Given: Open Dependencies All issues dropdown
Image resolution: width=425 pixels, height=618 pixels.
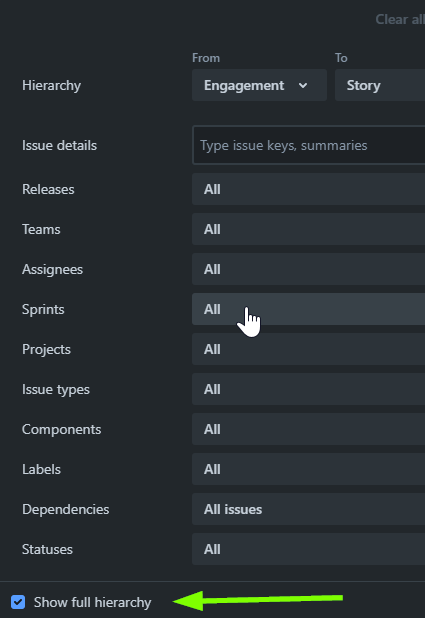Looking at the screenshot, I should [308, 509].
